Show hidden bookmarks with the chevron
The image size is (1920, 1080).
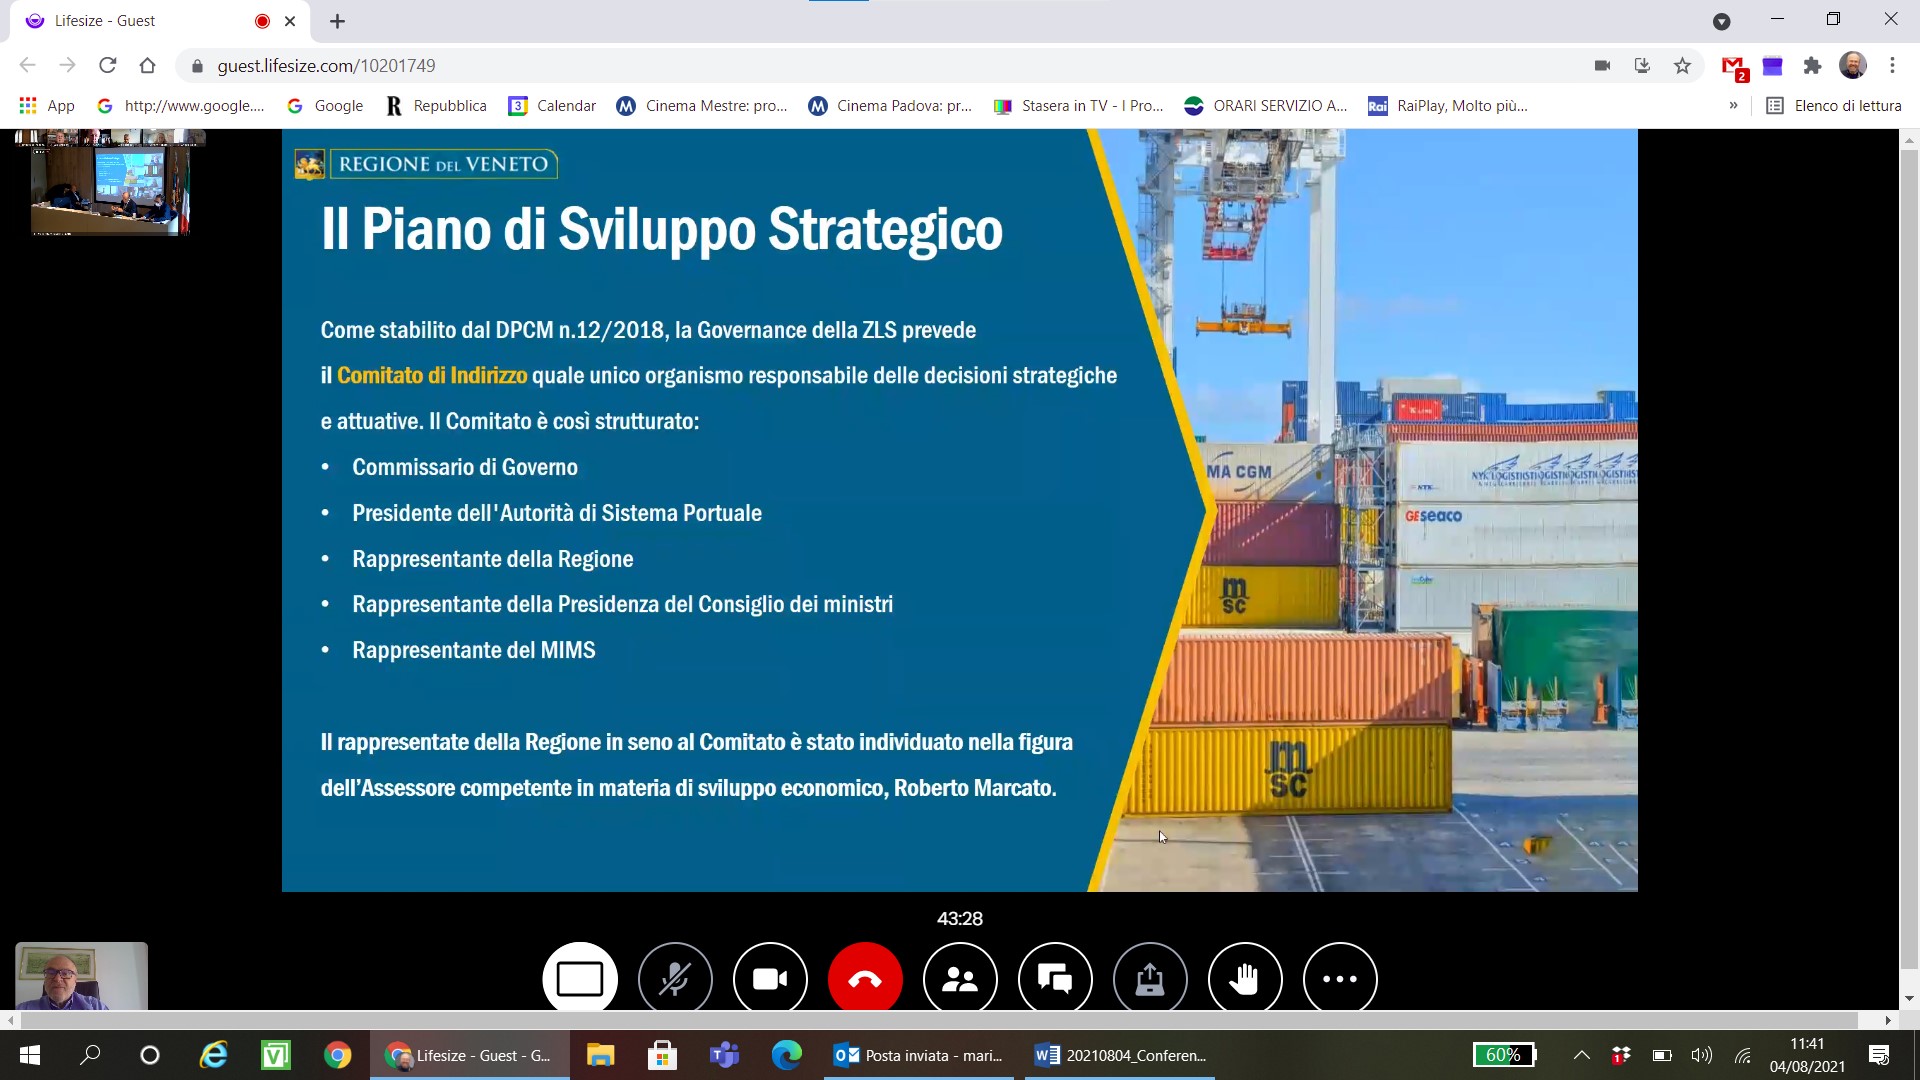click(1733, 106)
